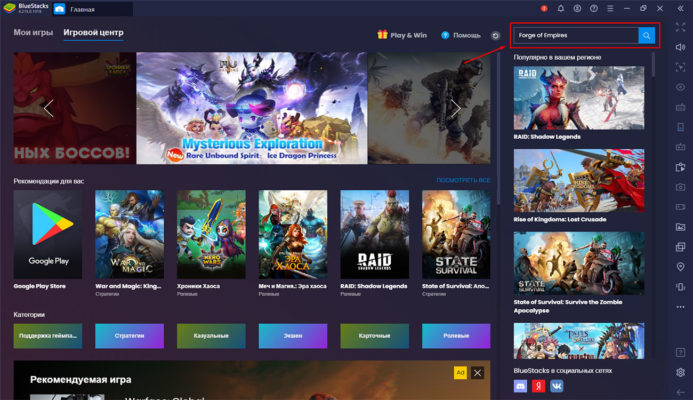Open the Главная home tab
The width and height of the screenshot is (693, 400).
click(93, 9)
